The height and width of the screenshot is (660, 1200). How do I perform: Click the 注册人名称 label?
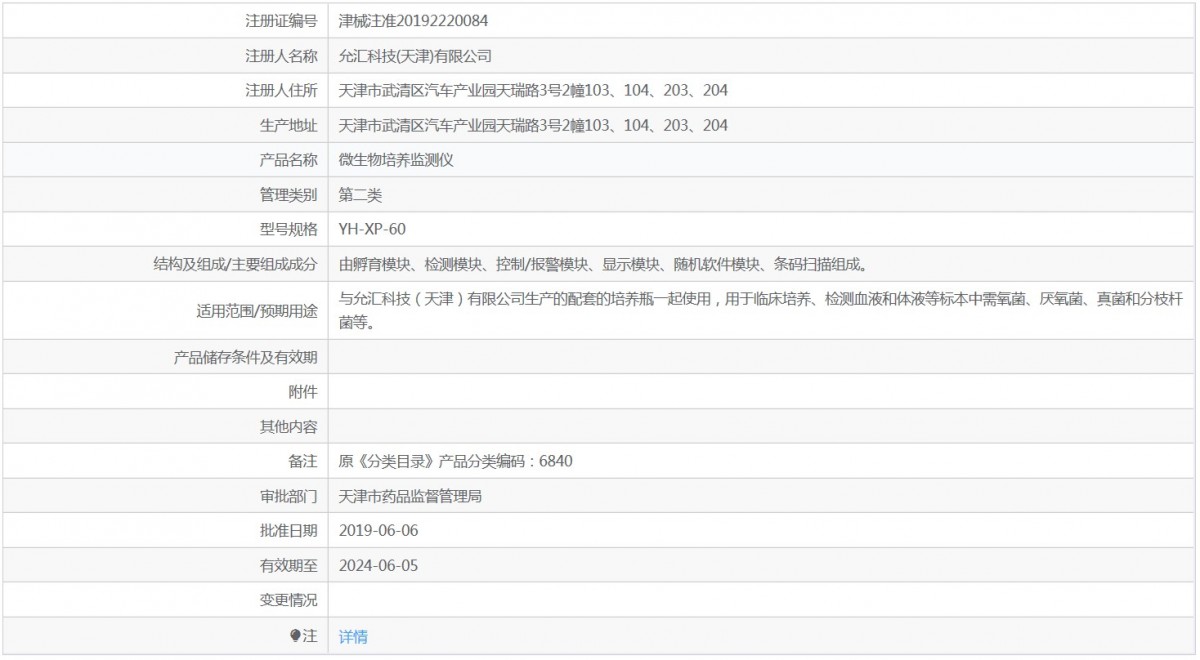(x=281, y=56)
